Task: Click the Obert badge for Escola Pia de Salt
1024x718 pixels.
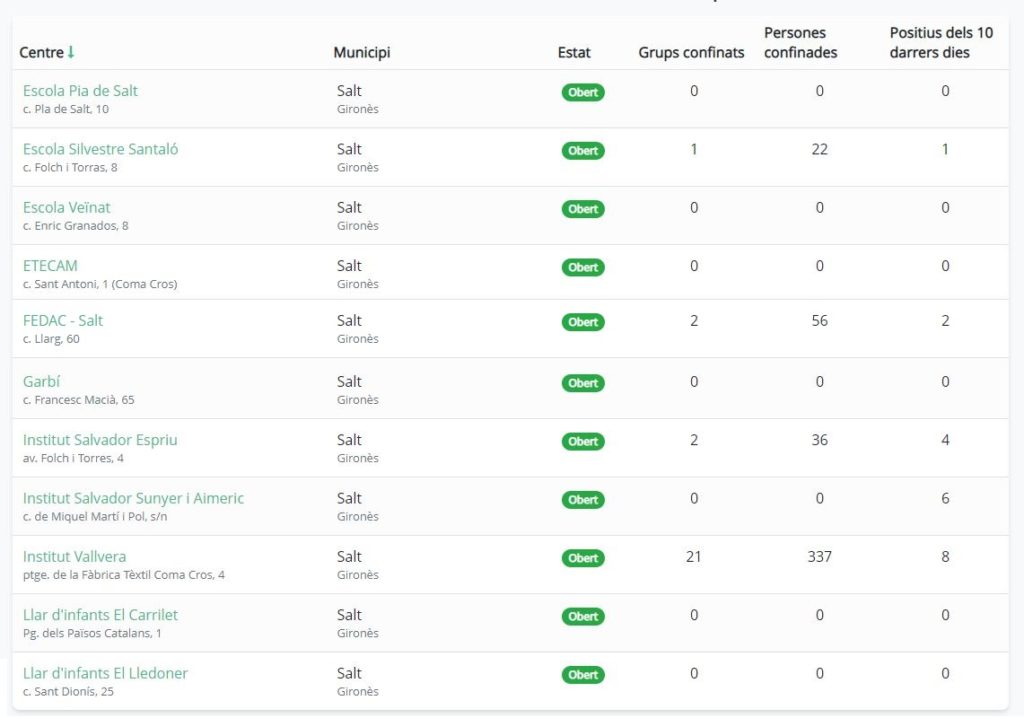Action: pos(583,92)
